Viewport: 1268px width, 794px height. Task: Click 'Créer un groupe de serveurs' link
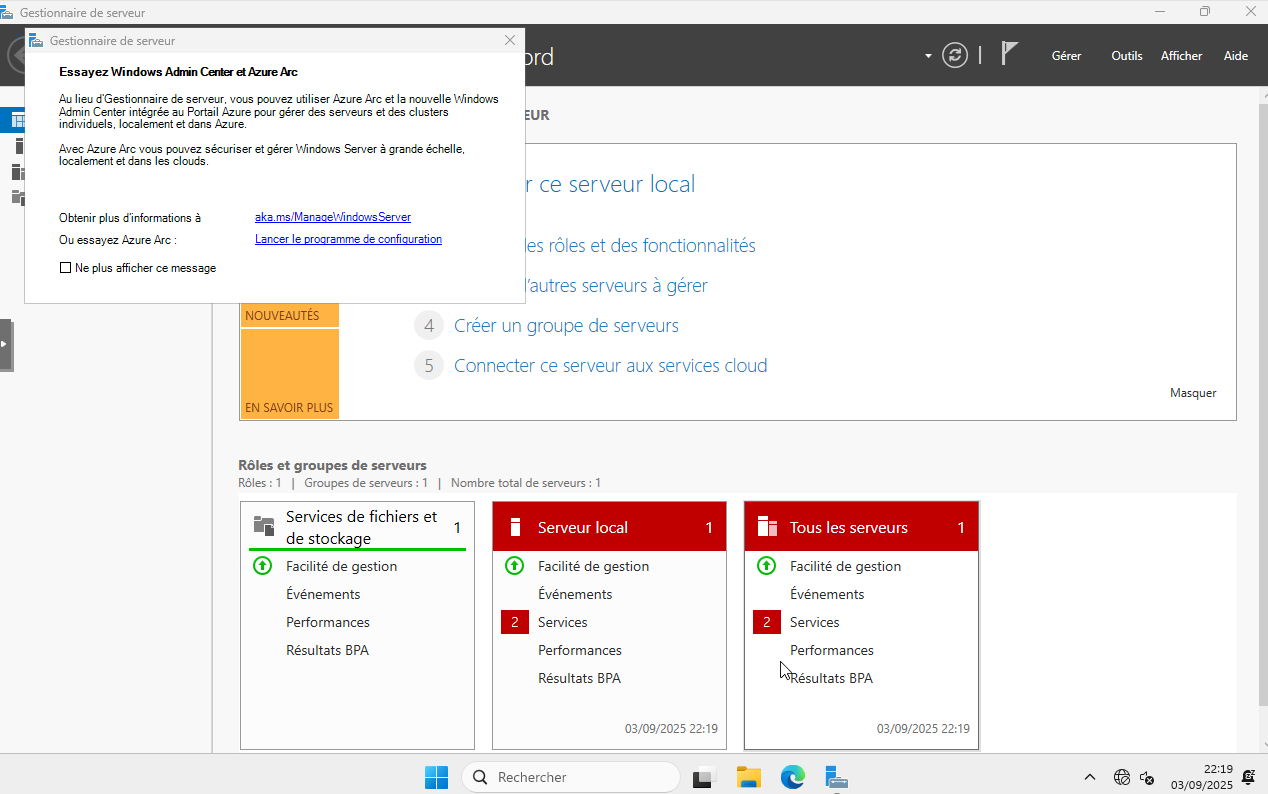(566, 326)
